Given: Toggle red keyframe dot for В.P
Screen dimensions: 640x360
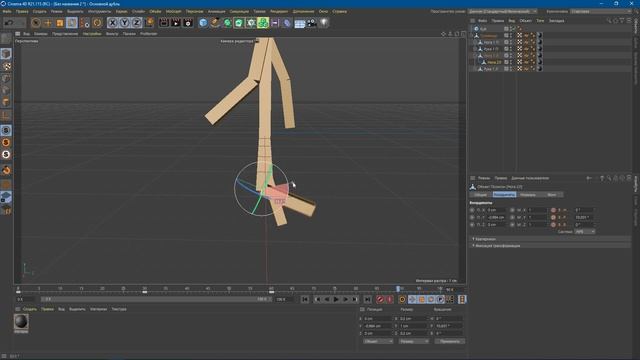Looking at the screenshot, I should (553, 217).
